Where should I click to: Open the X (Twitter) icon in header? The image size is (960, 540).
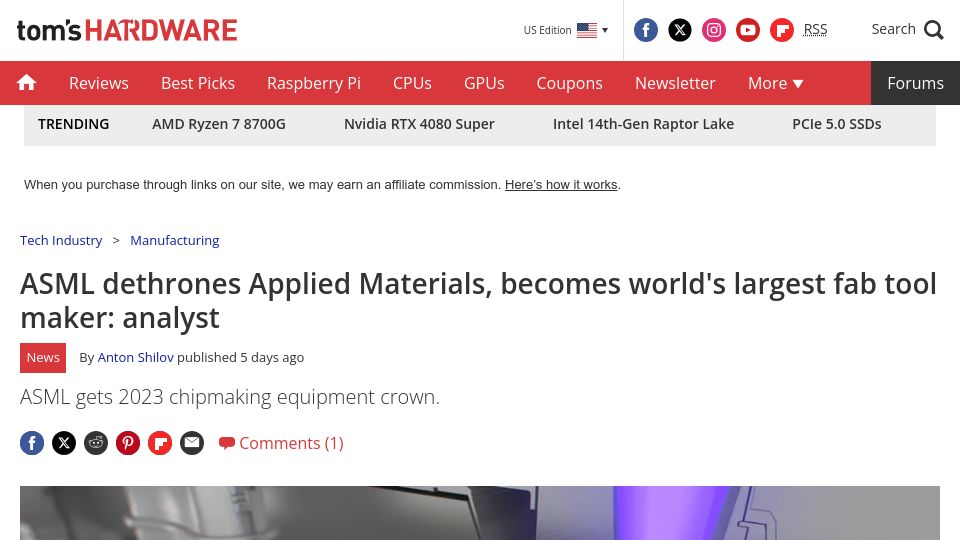click(x=680, y=30)
